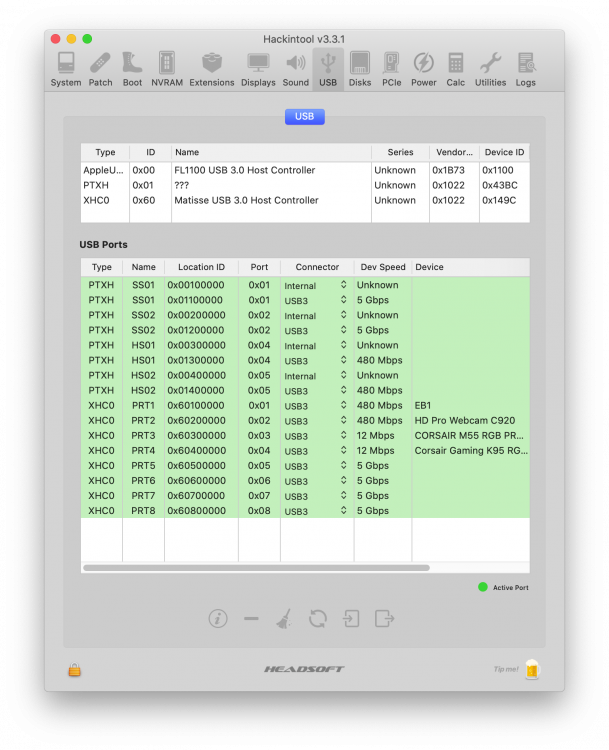Click the Tip me! text
The image size is (609, 750).
coord(506,669)
